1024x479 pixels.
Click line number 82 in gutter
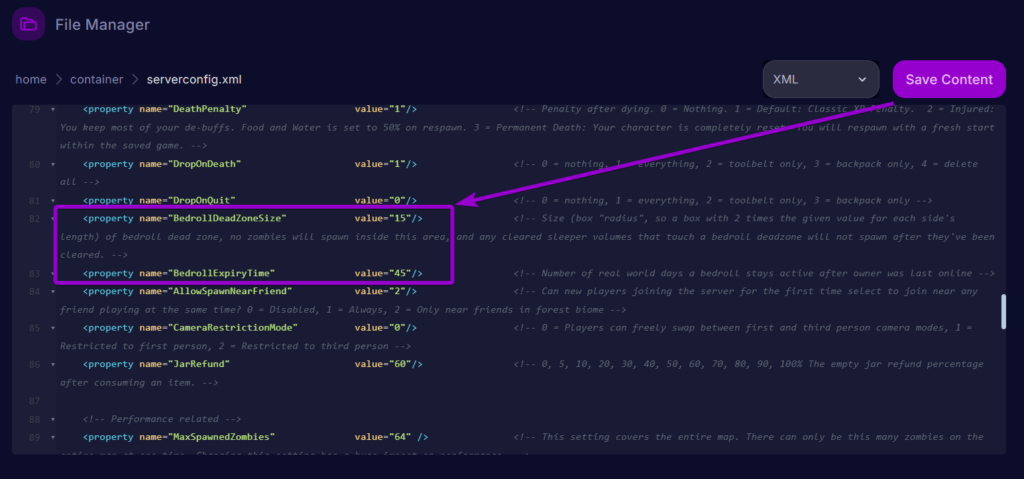(35, 218)
